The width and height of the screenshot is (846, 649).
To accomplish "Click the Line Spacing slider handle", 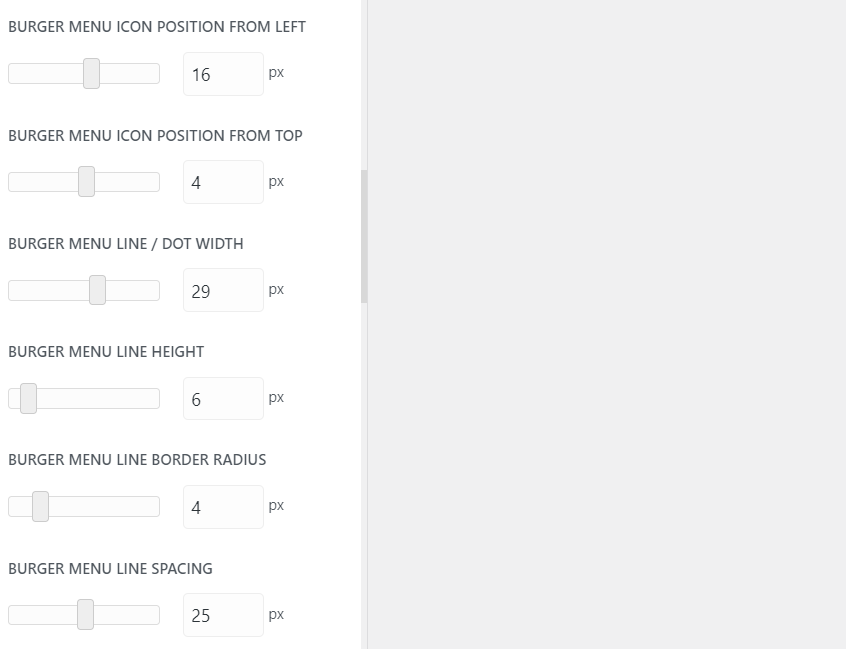I will (85, 615).
